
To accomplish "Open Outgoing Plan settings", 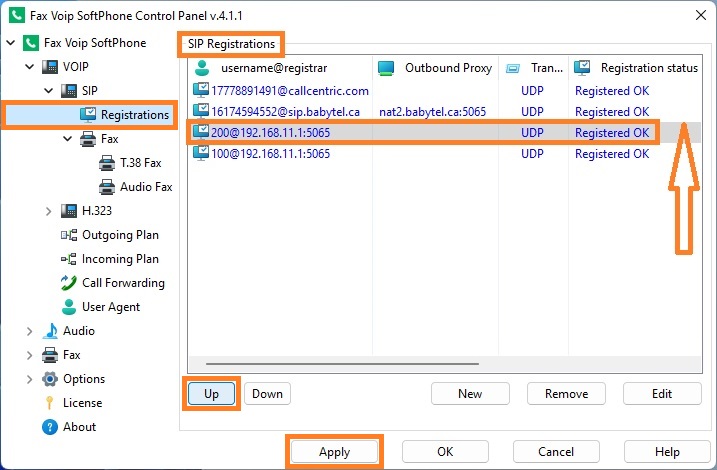I will point(120,235).
